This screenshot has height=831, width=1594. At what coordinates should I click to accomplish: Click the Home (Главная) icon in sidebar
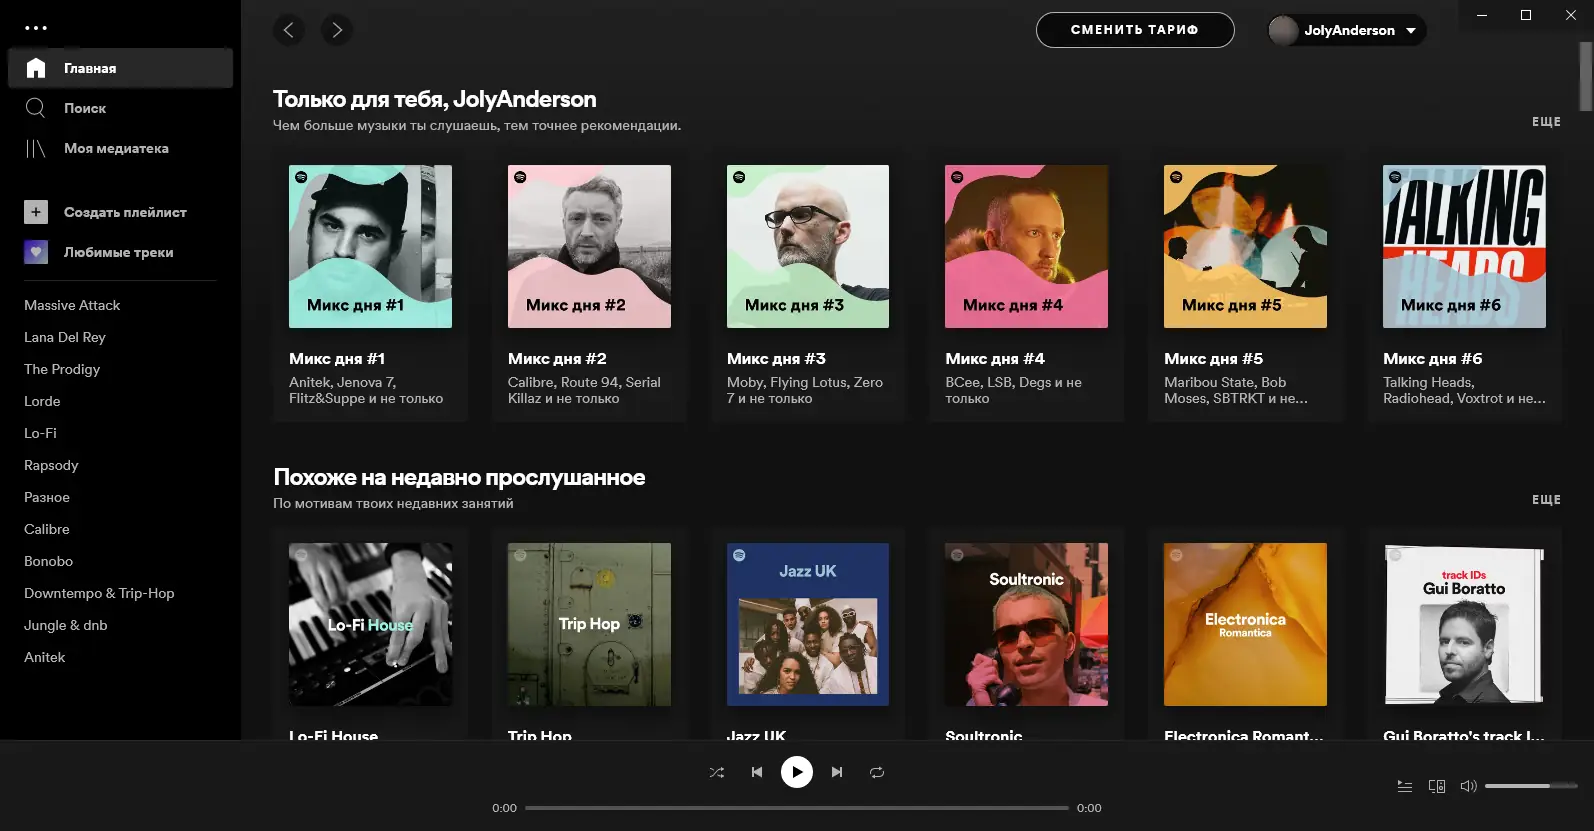click(36, 68)
